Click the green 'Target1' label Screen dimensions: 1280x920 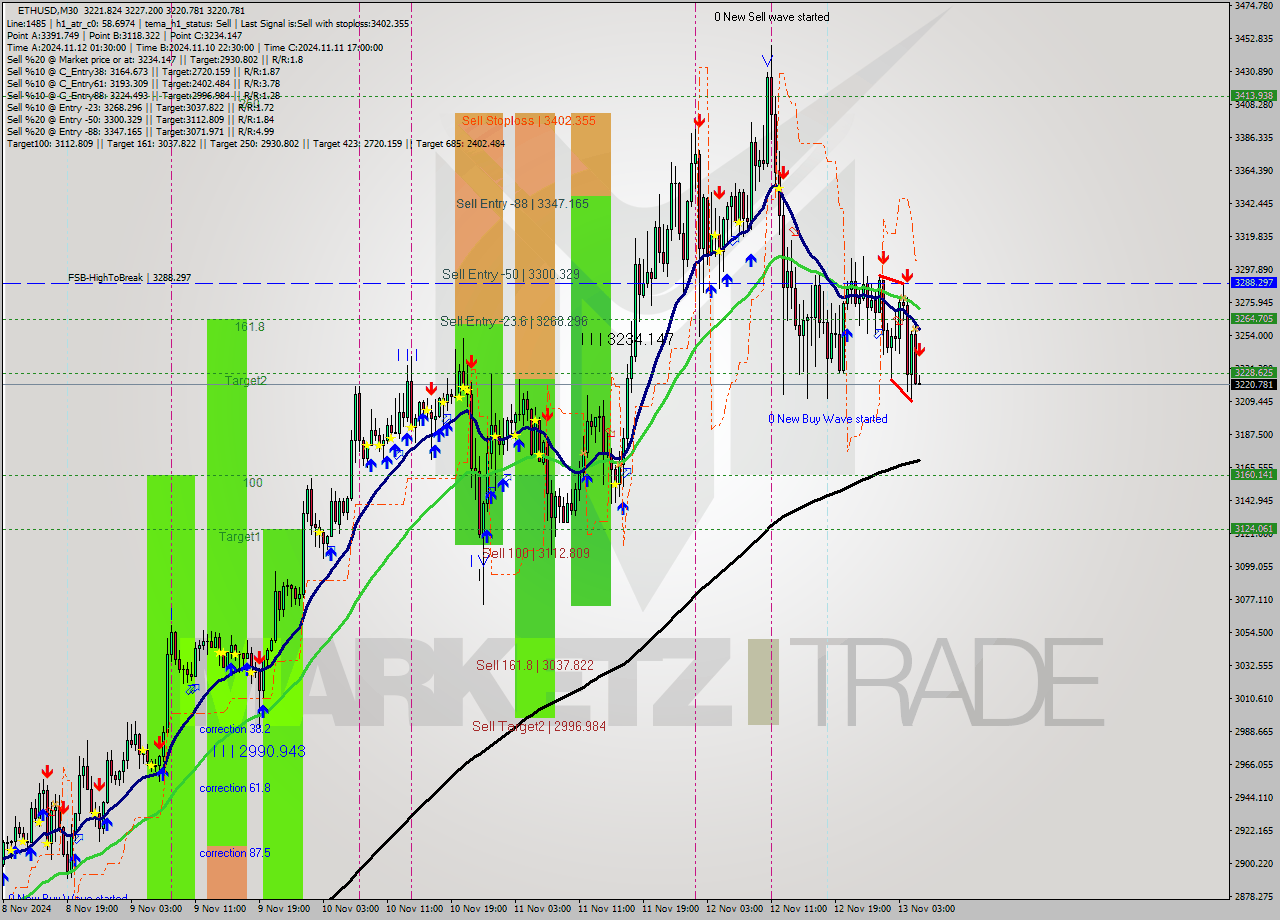pos(240,537)
